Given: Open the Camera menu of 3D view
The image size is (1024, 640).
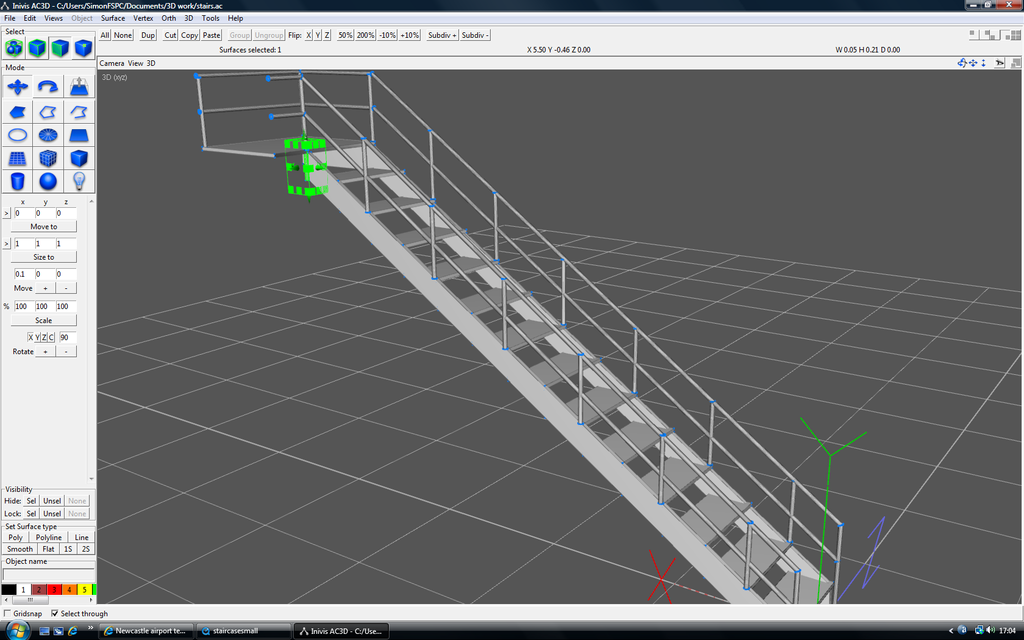Looking at the screenshot, I should tap(112, 63).
